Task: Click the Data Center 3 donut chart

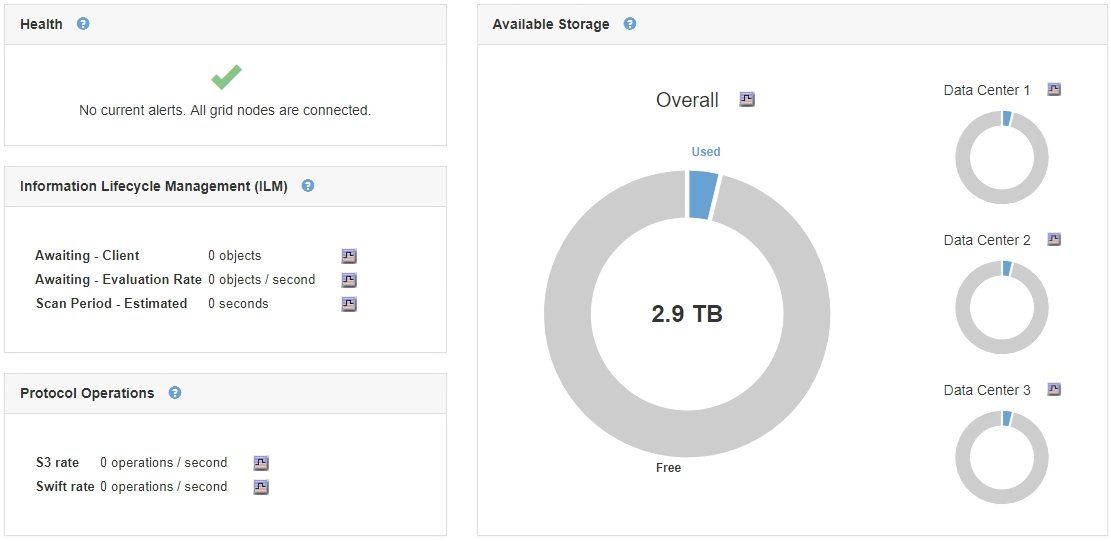Action: pos(961,458)
